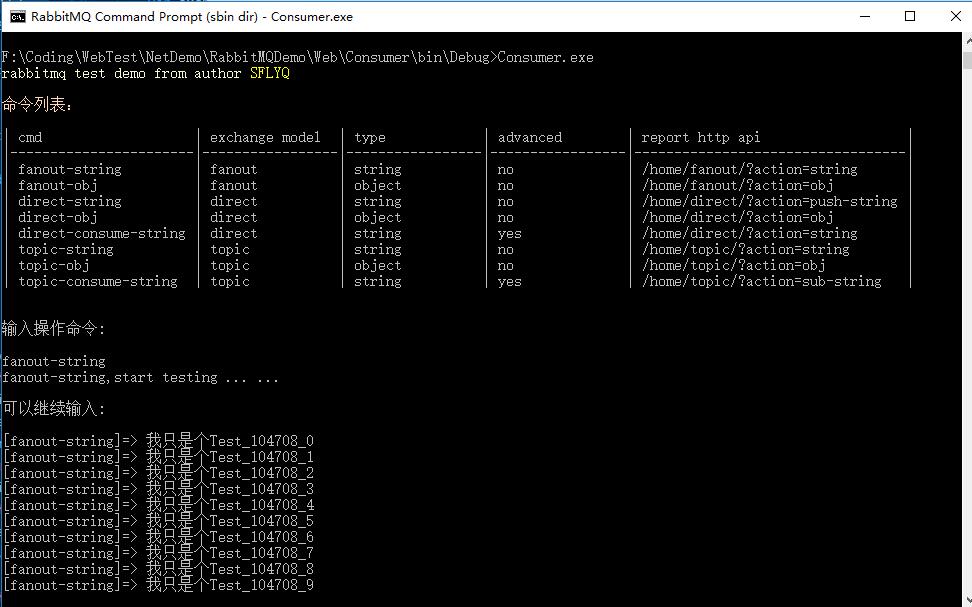The image size is (972, 607).
Task: Click the 'advanced' column header
Action: [530, 137]
